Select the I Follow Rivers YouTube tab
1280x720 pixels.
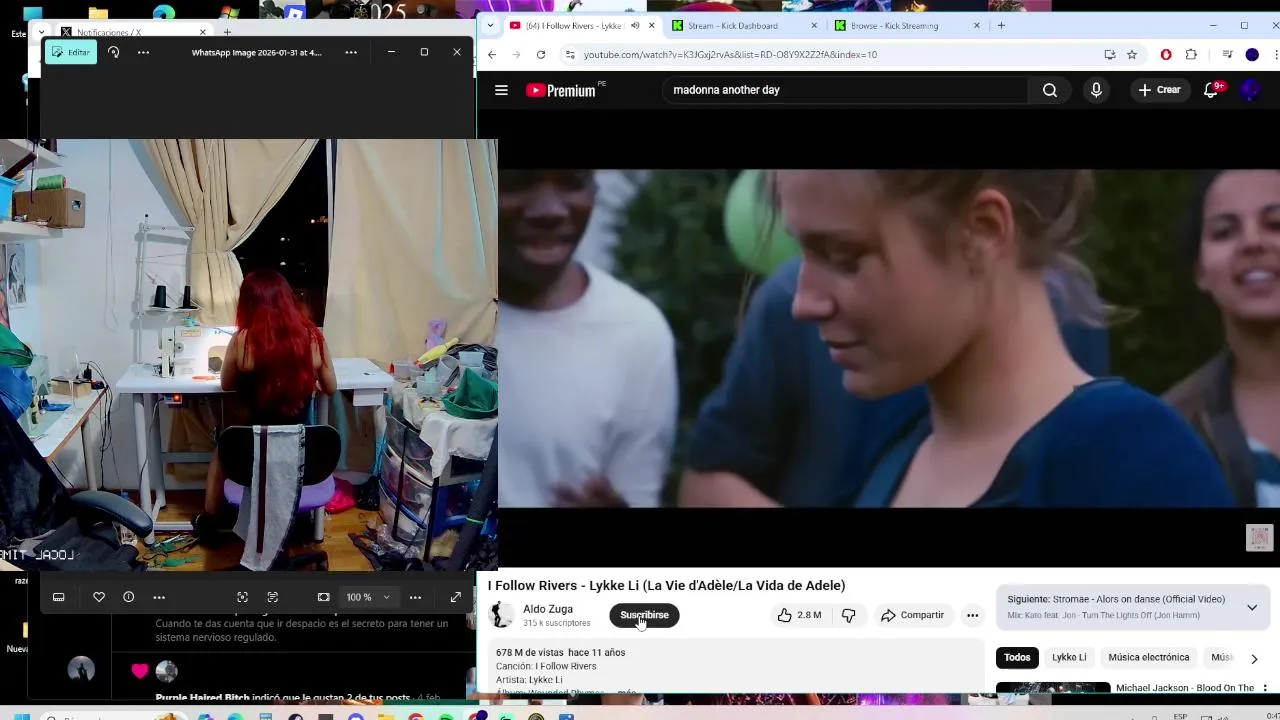tap(572, 25)
